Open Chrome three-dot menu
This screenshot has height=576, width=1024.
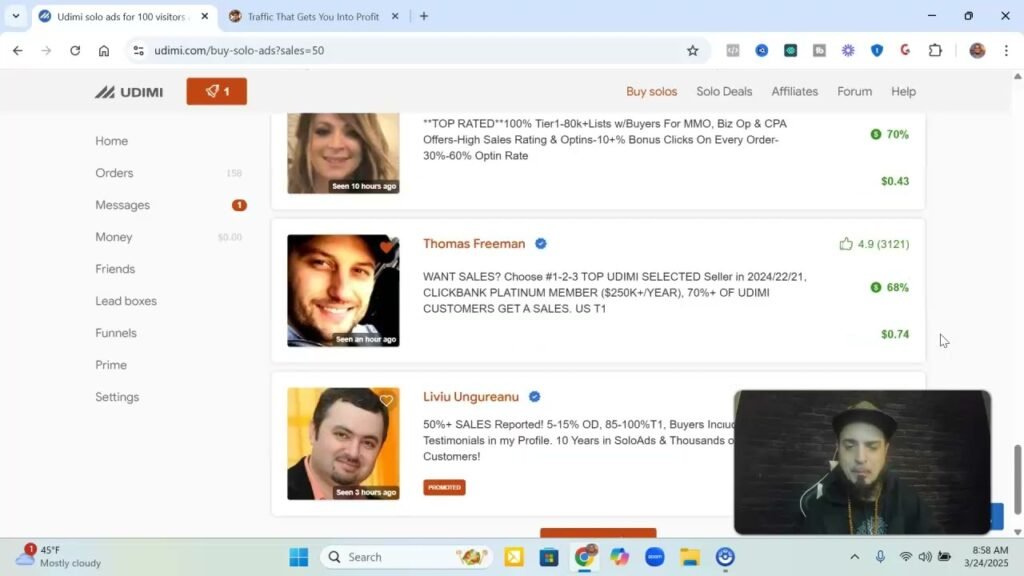coord(1006,50)
